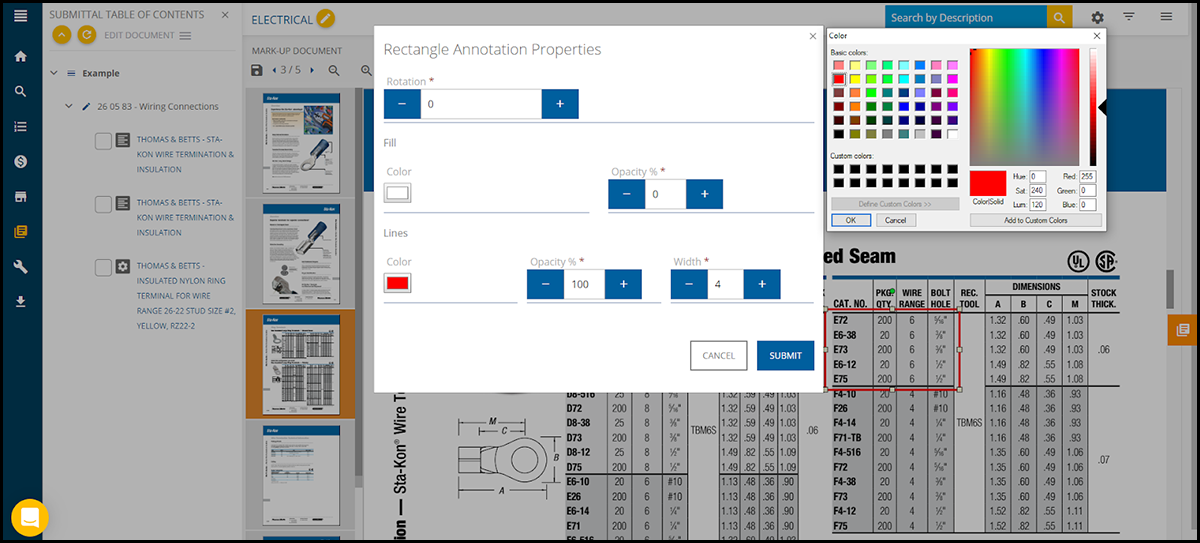Viewport: 1200px width, 543px height.
Task: Close the Submittal Table of Contents panel
Action: [225, 15]
